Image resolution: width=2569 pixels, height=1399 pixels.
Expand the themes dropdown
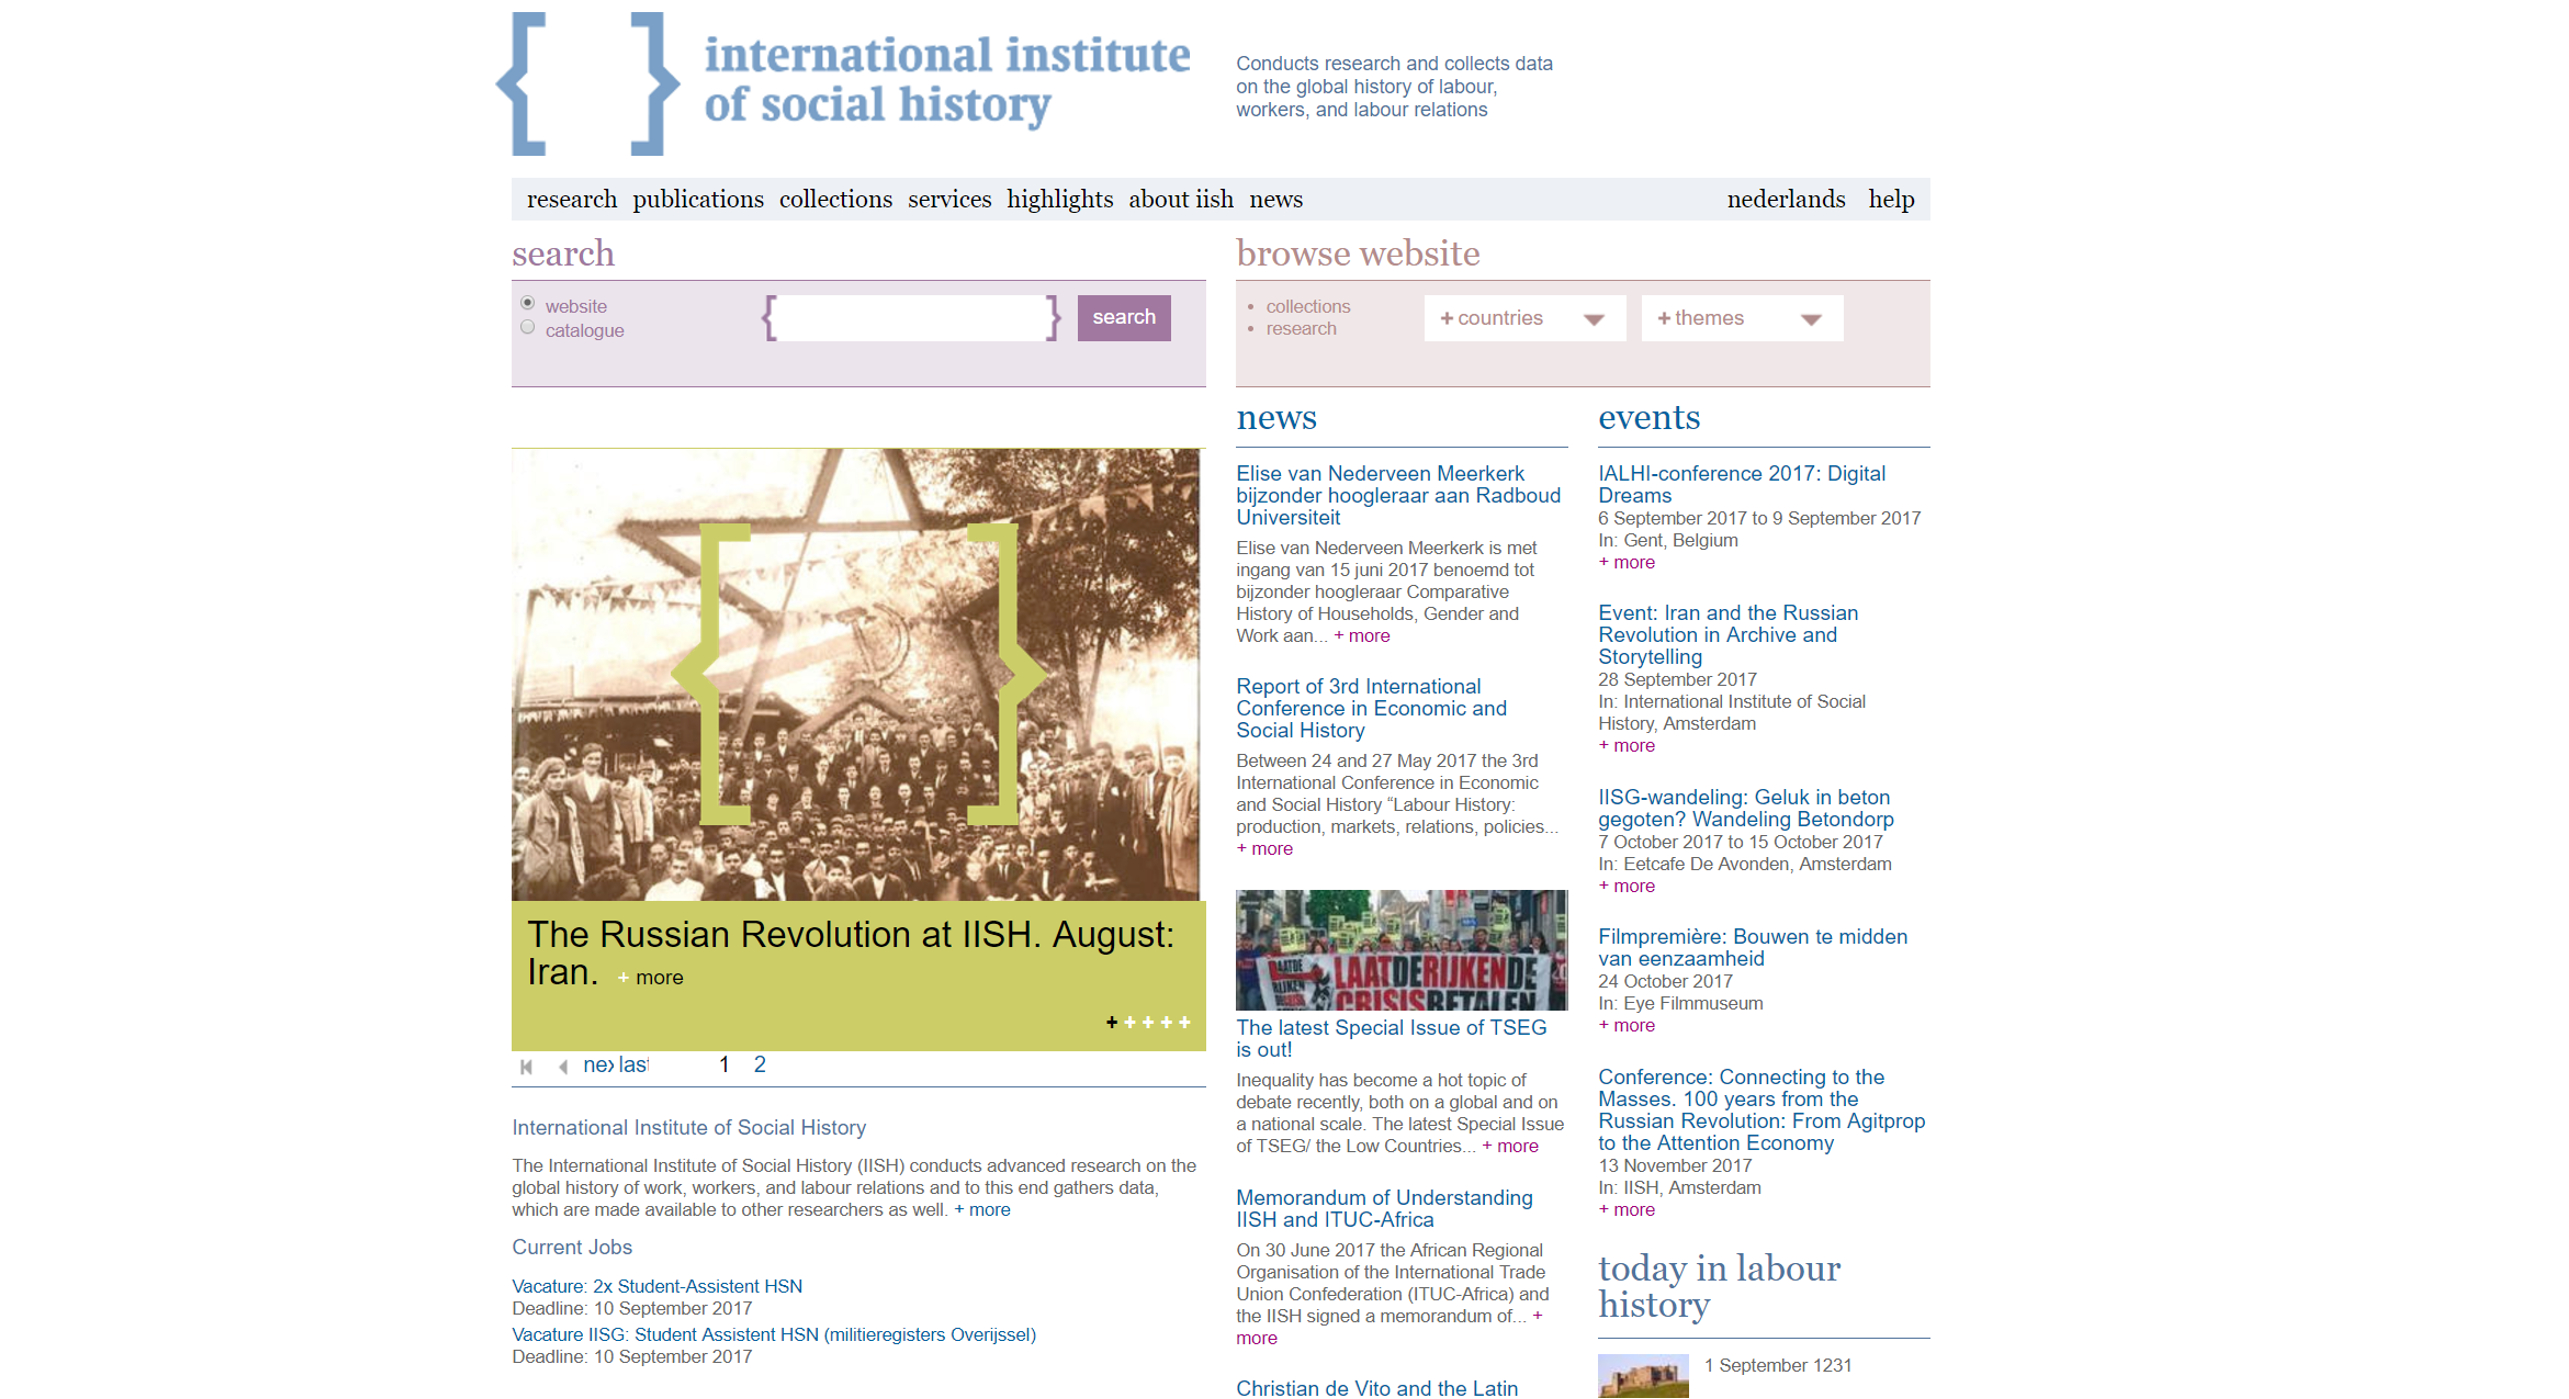(1742, 318)
